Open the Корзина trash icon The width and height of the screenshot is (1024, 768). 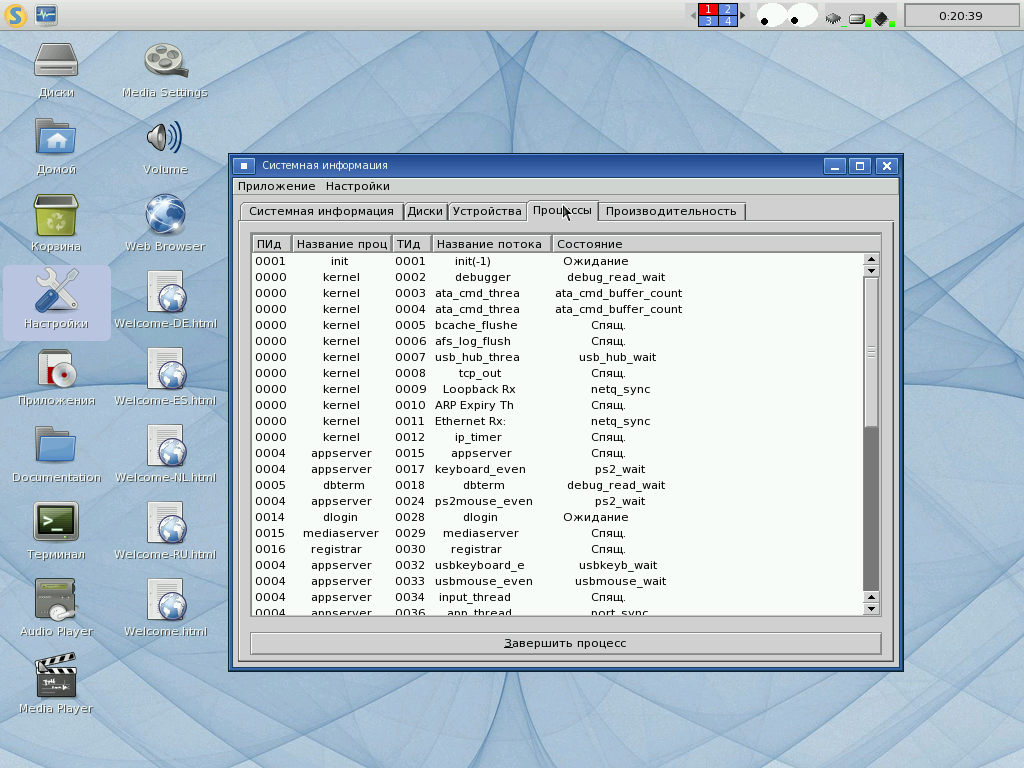point(56,216)
